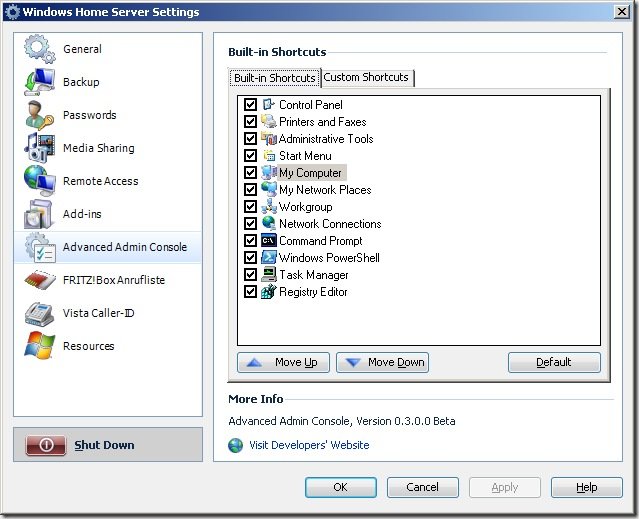Click the Control Panel shortcut icon

pos(269,105)
